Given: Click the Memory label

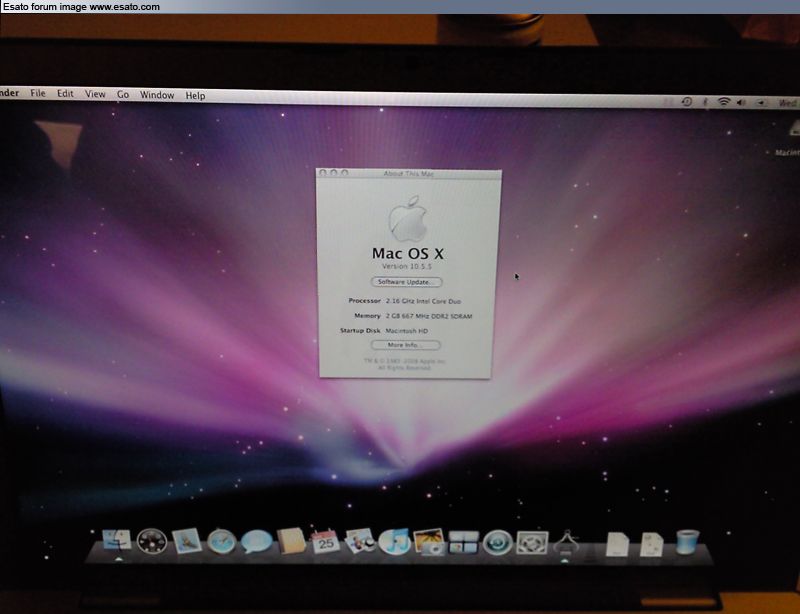Looking at the screenshot, I should coord(367,316).
